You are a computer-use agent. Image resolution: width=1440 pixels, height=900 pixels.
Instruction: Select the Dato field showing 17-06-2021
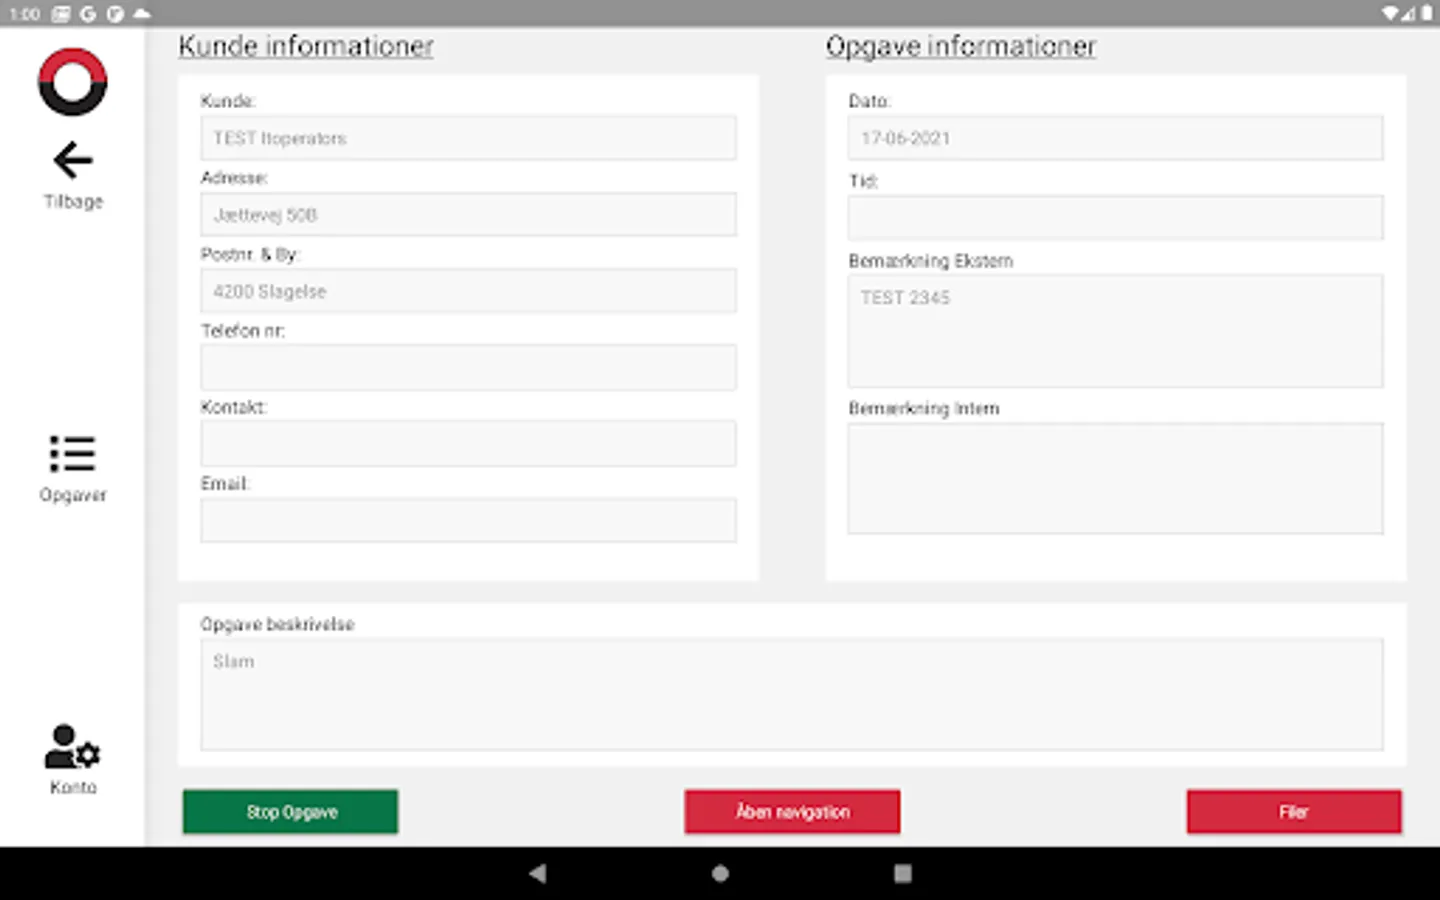click(1116, 138)
